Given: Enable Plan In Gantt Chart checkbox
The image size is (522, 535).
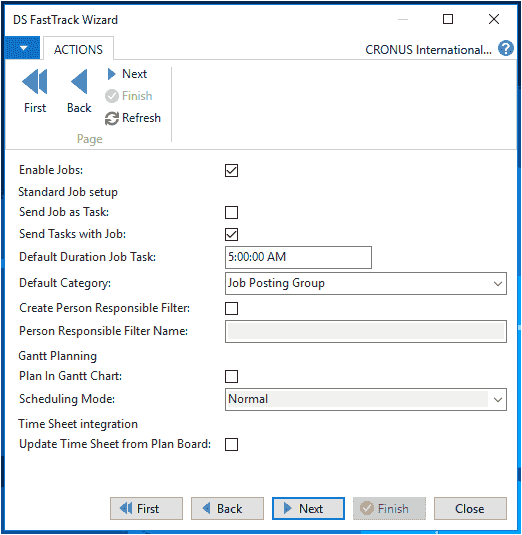Looking at the screenshot, I should point(231,377).
